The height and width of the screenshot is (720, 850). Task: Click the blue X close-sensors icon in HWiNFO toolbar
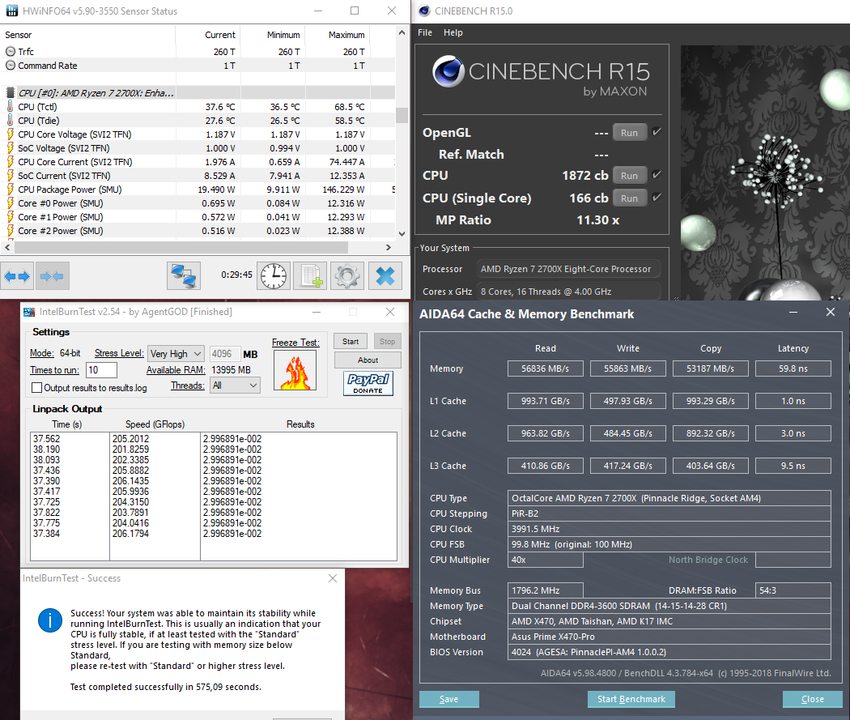385,275
